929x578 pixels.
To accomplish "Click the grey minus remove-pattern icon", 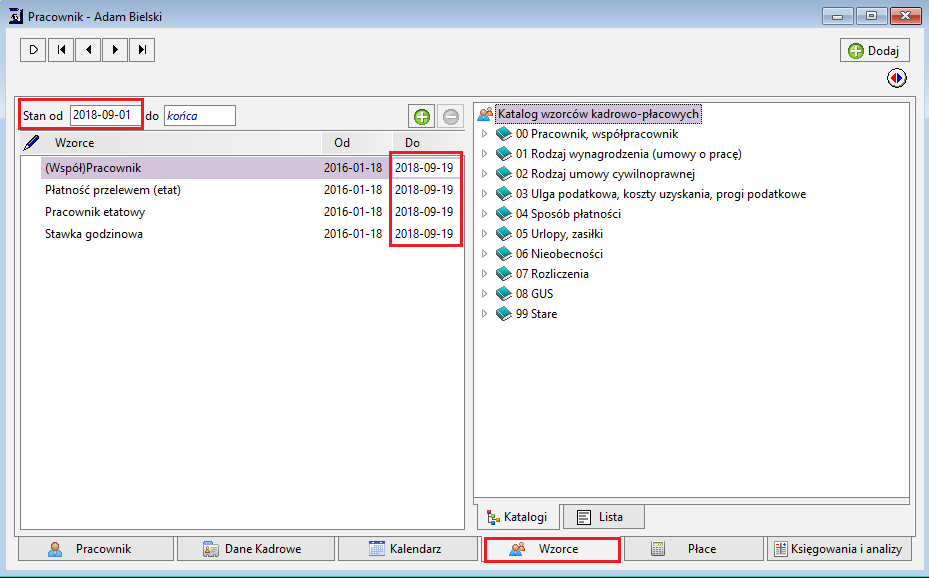I will [x=451, y=117].
